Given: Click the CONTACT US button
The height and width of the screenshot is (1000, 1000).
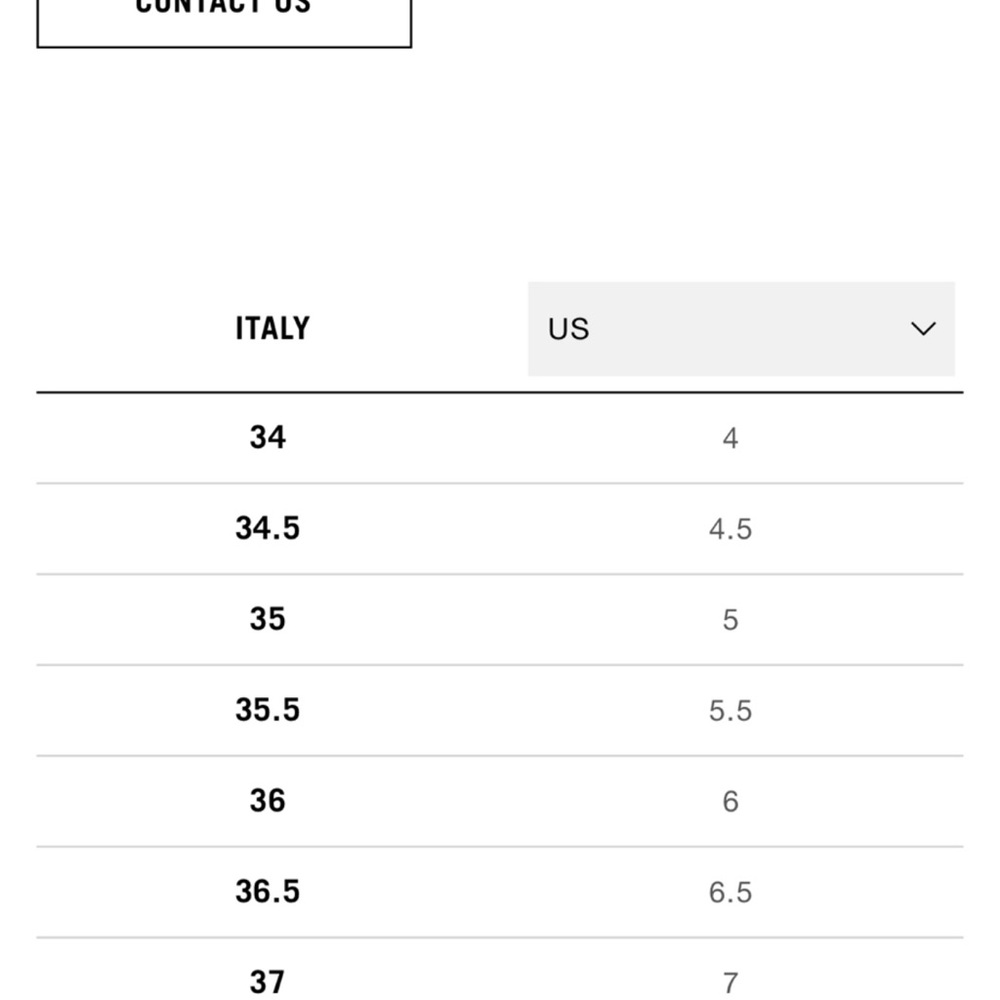Looking at the screenshot, I should tap(224, 19).
